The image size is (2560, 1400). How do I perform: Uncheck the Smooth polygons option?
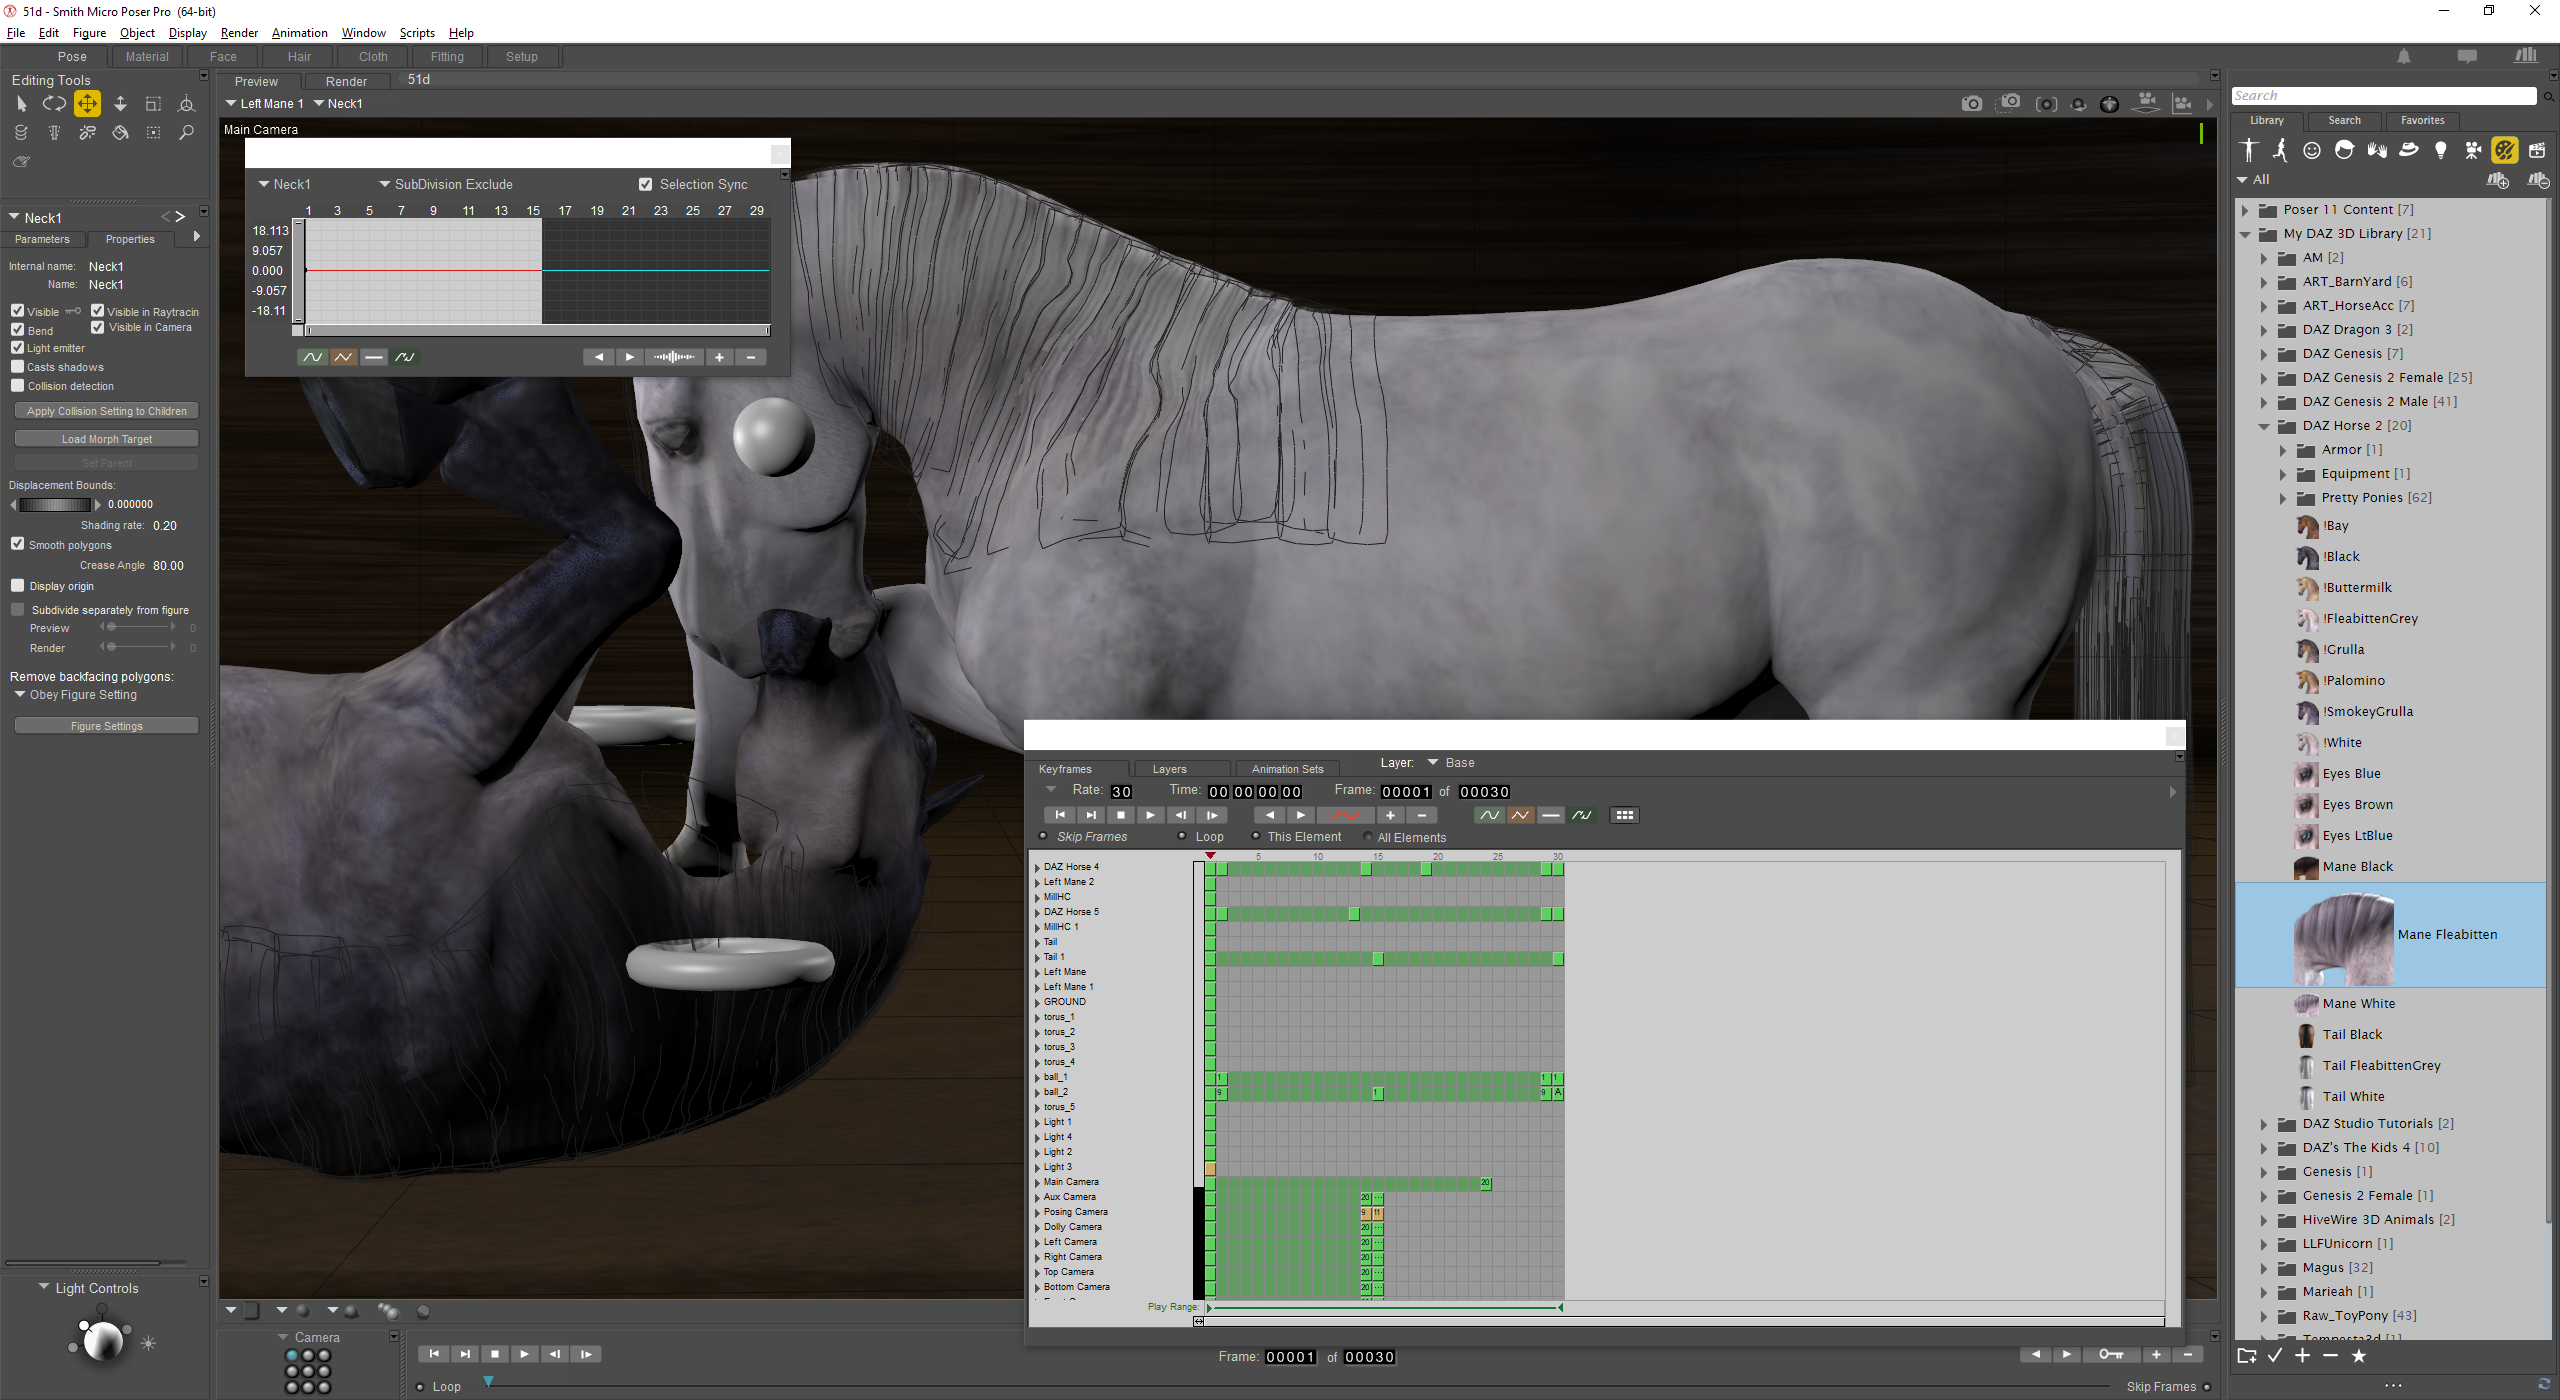coord(18,544)
